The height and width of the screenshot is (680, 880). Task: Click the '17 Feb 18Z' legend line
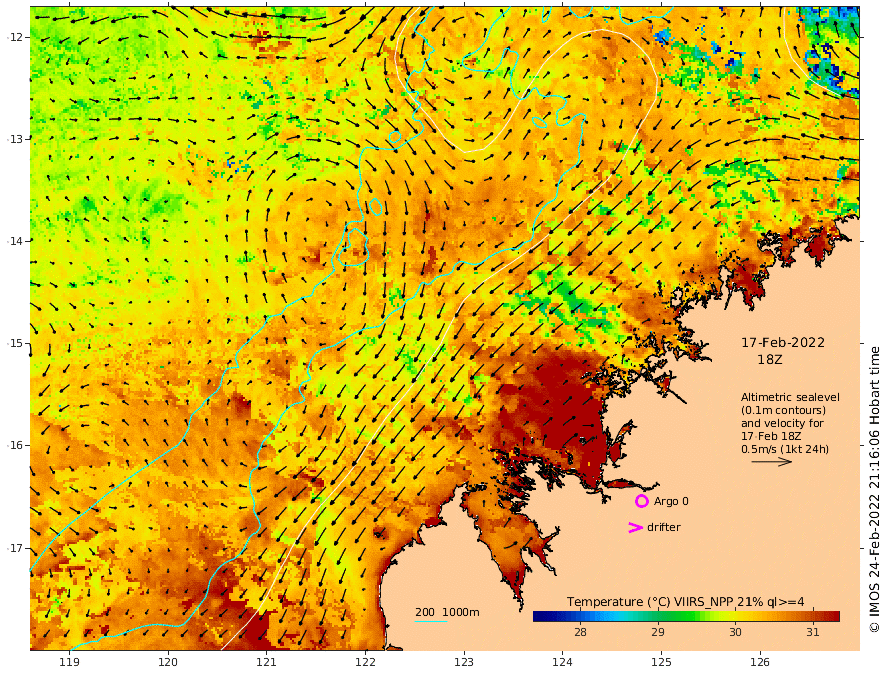[x=771, y=436]
